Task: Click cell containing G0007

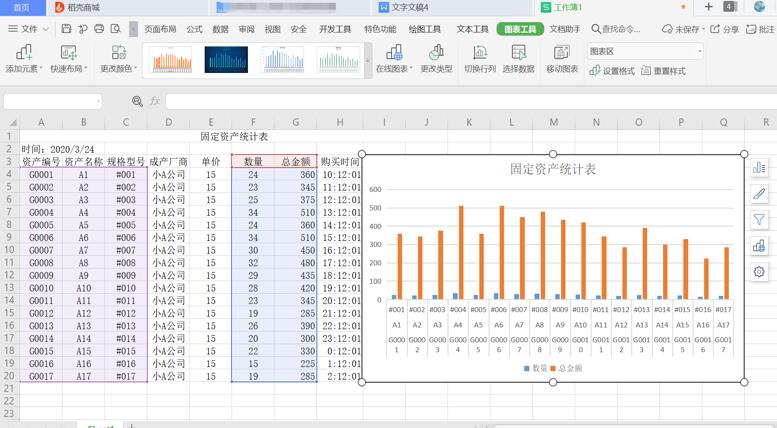Action: [41, 250]
